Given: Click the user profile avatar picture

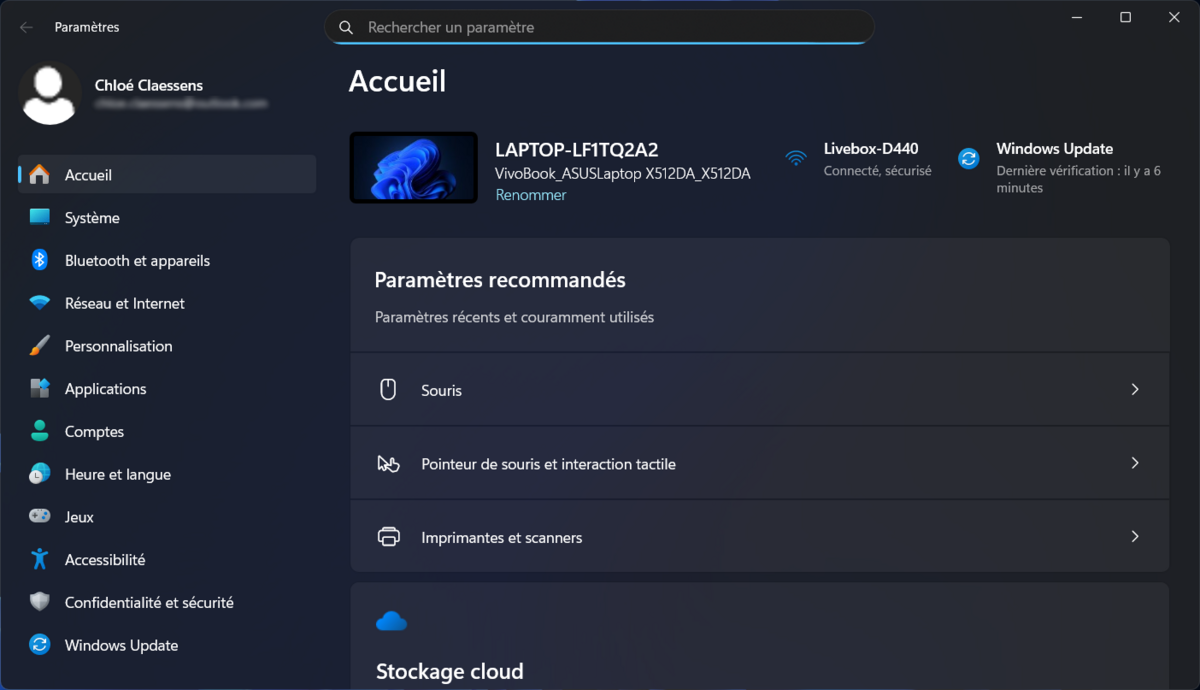Looking at the screenshot, I should (x=50, y=93).
